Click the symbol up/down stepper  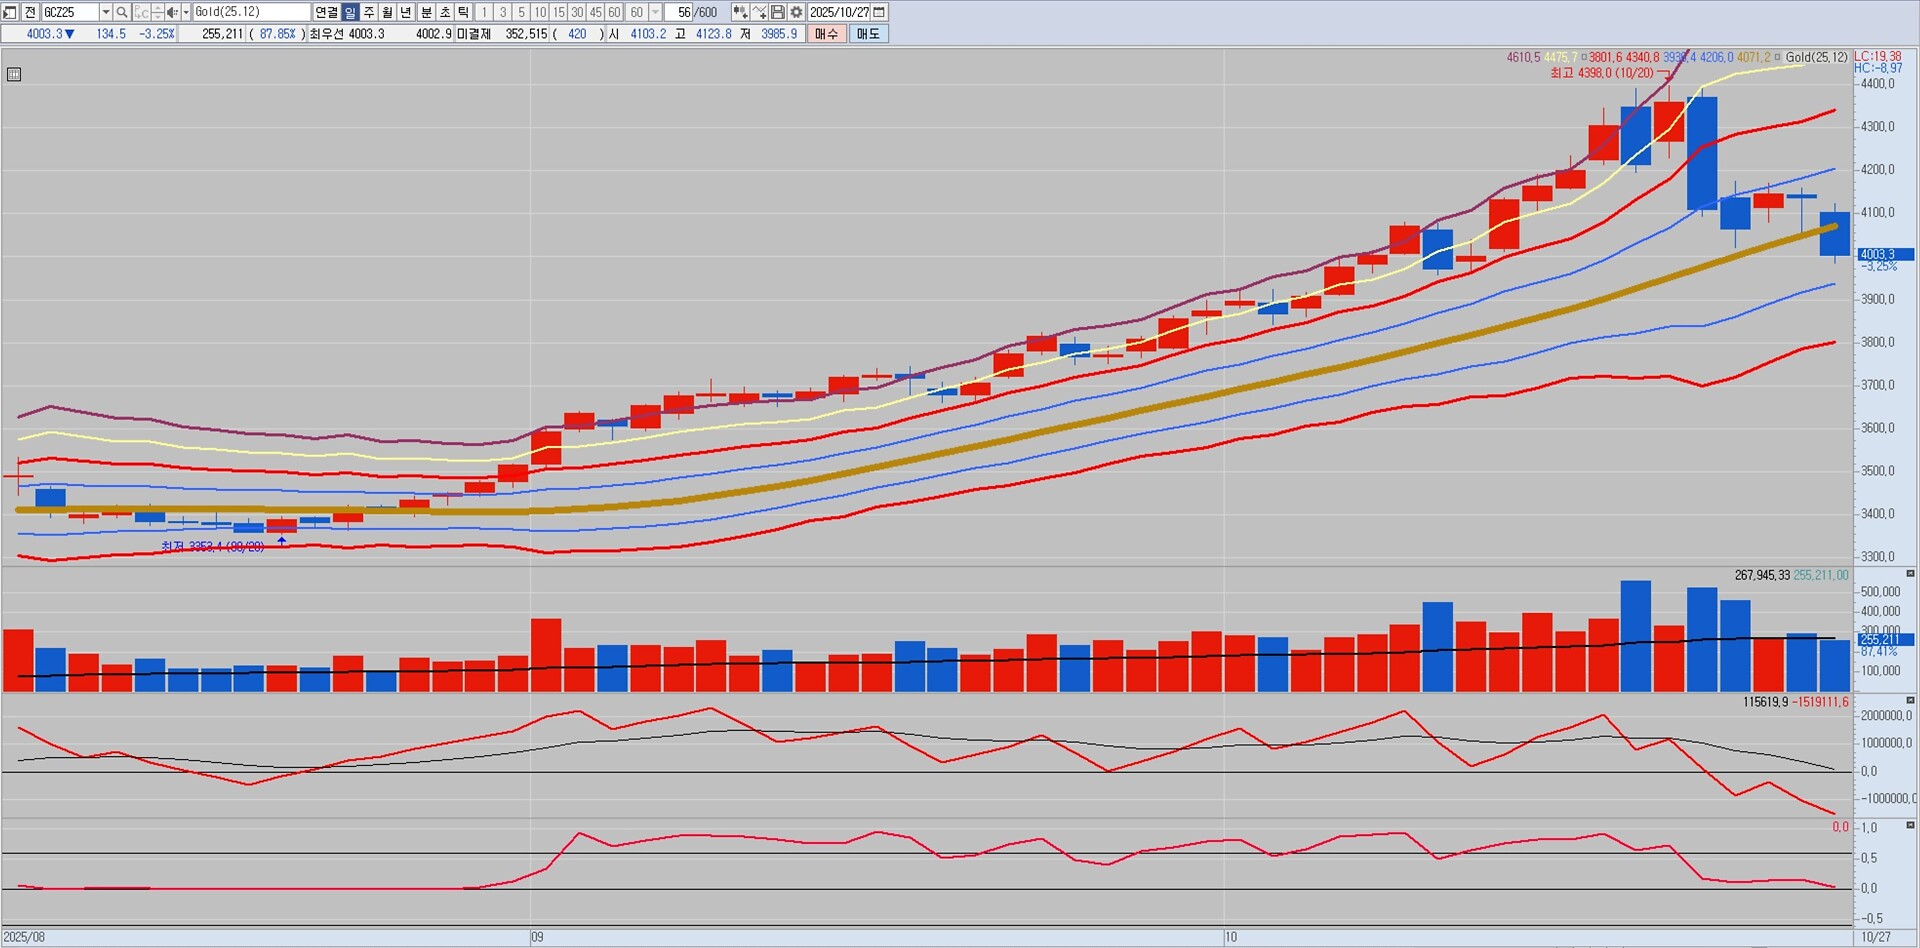click(x=157, y=12)
